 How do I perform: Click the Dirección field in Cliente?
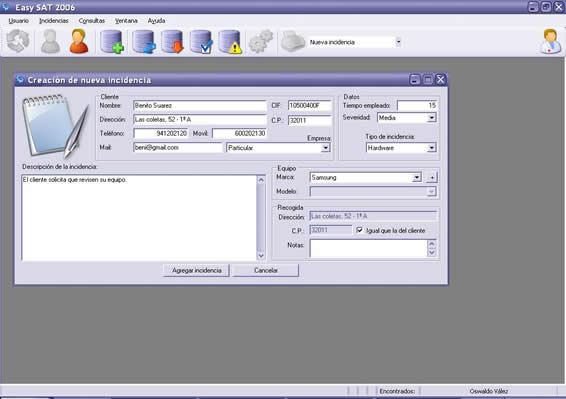click(200, 120)
